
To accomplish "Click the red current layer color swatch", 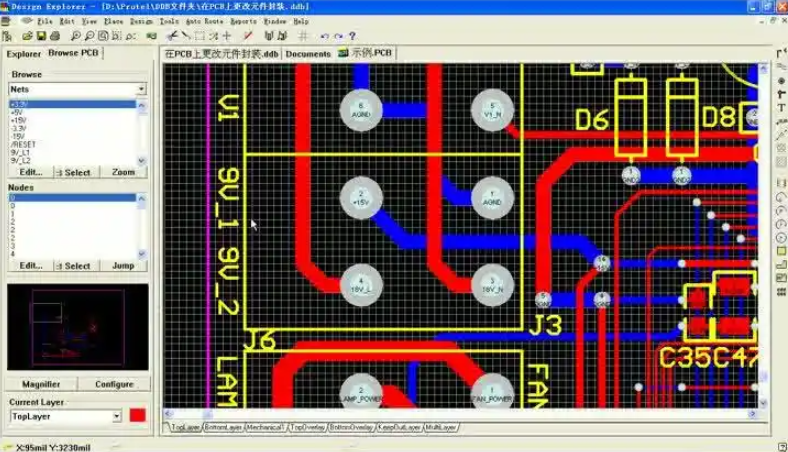I will click(x=137, y=415).
